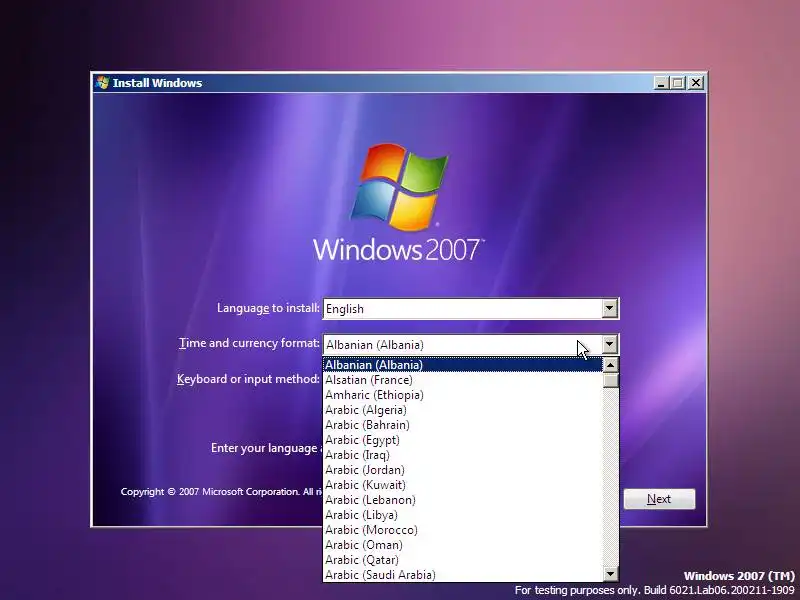Image resolution: width=800 pixels, height=600 pixels.
Task: Choose Arabic (Lebanon) entry
Action: click(x=463, y=500)
